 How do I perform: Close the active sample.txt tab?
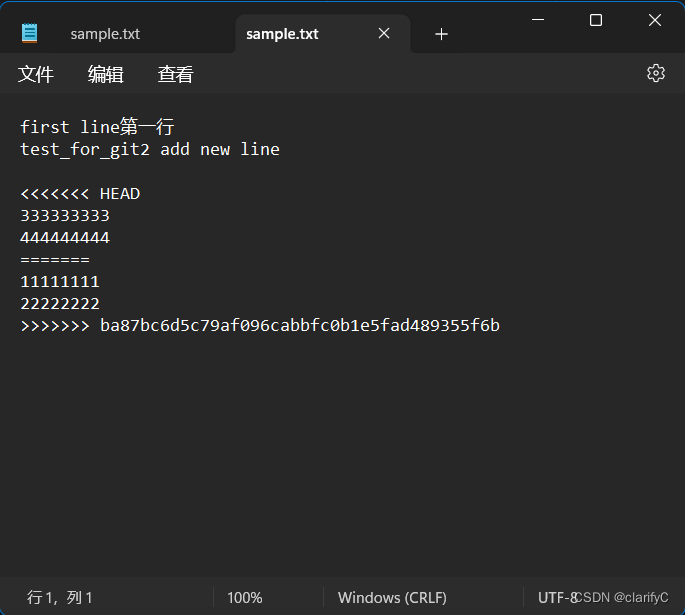click(x=384, y=33)
